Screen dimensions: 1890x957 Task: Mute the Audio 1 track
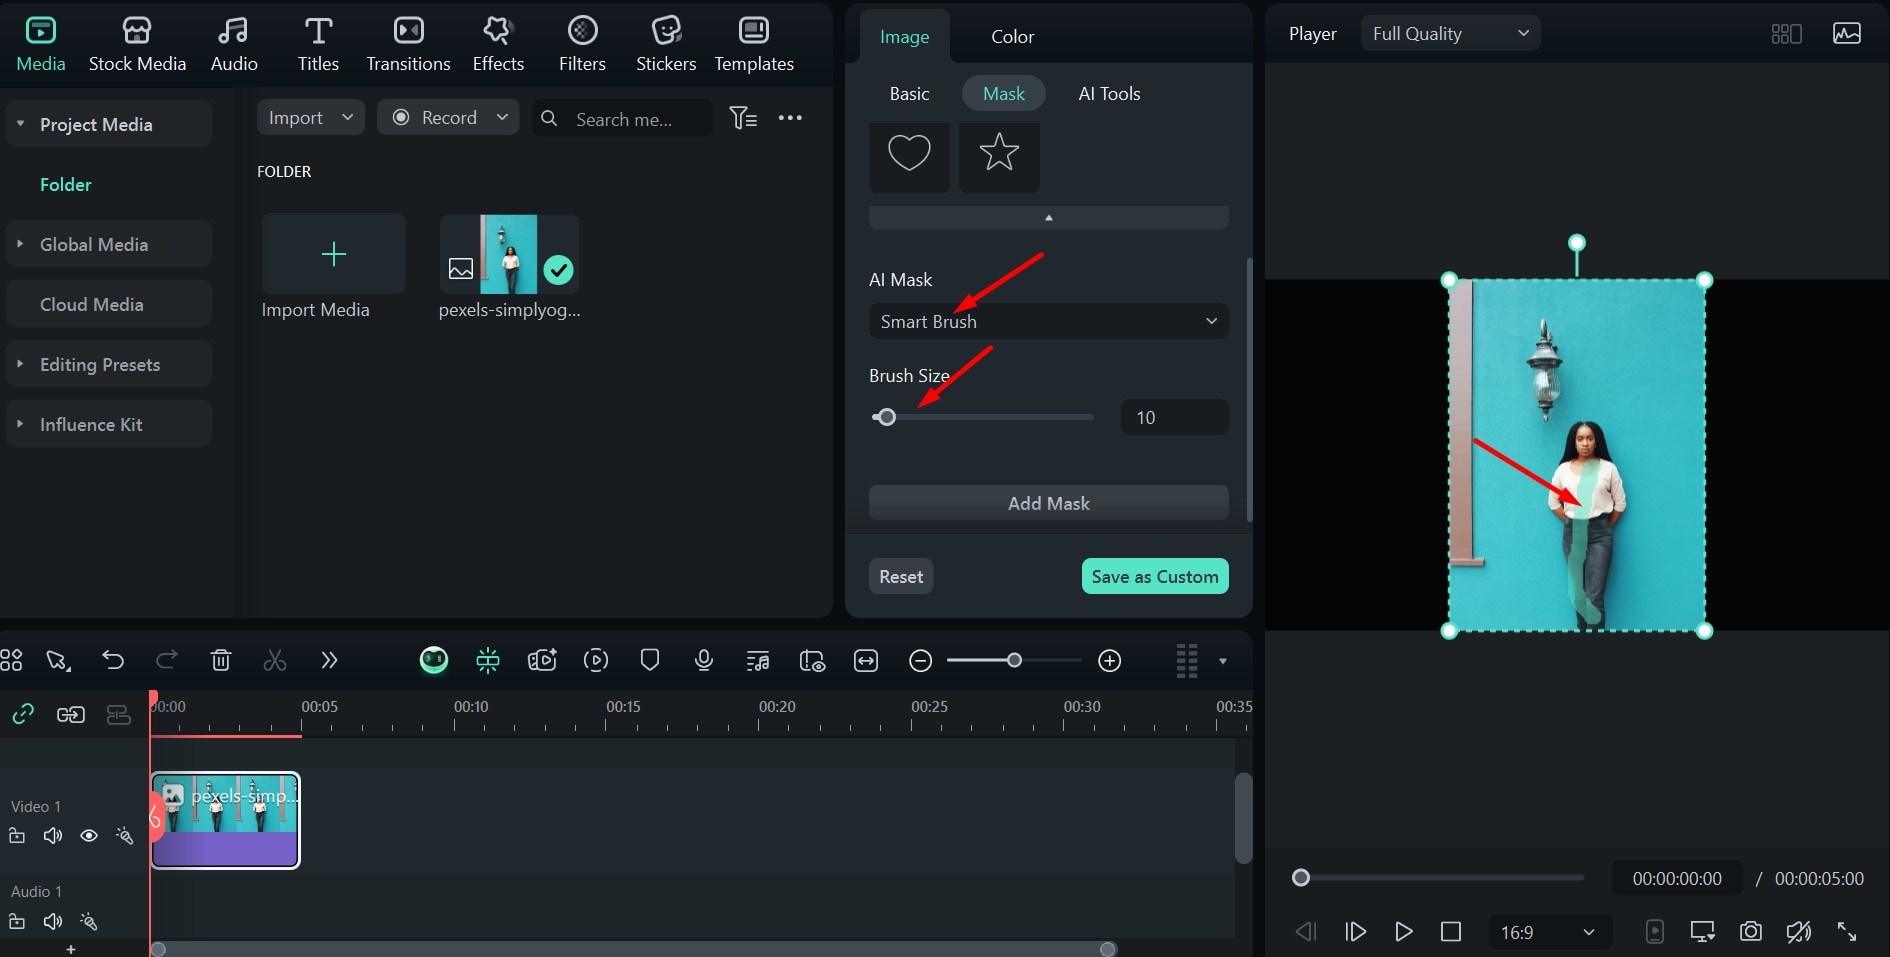53,921
